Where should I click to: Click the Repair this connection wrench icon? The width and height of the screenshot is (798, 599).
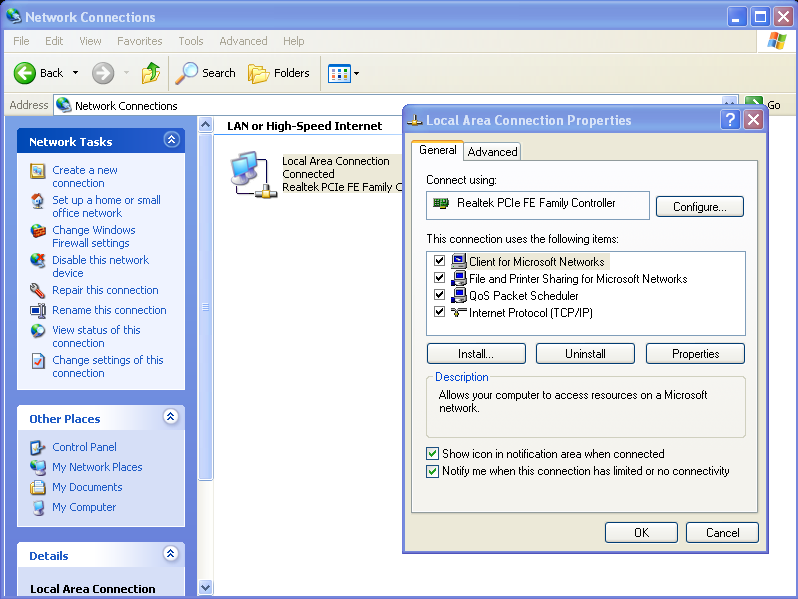pyautogui.click(x=38, y=291)
